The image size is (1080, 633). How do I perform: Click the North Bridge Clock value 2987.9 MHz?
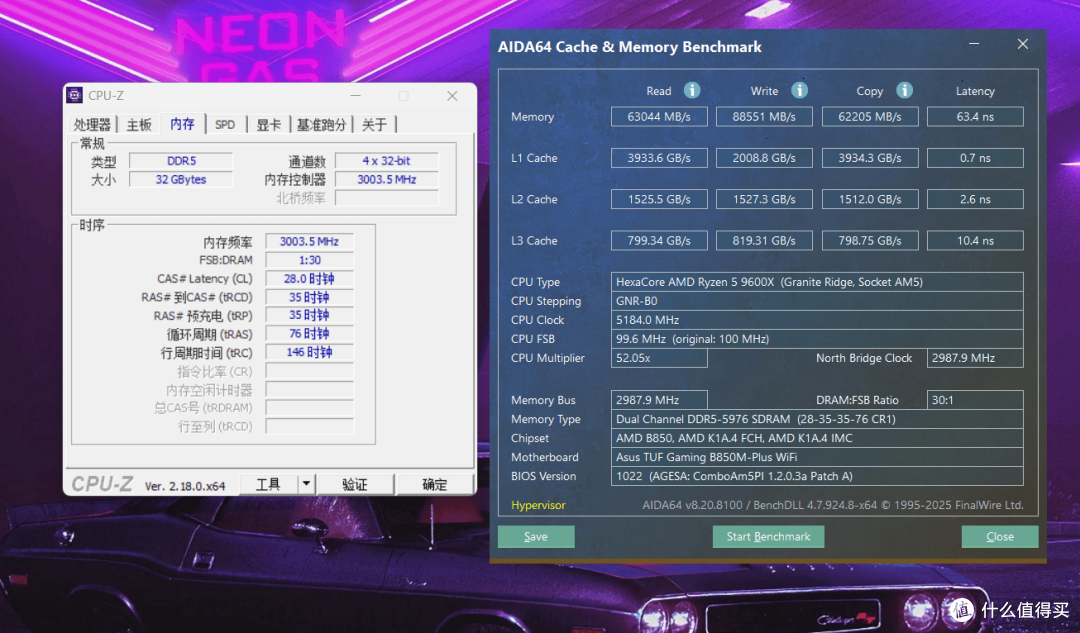point(975,358)
